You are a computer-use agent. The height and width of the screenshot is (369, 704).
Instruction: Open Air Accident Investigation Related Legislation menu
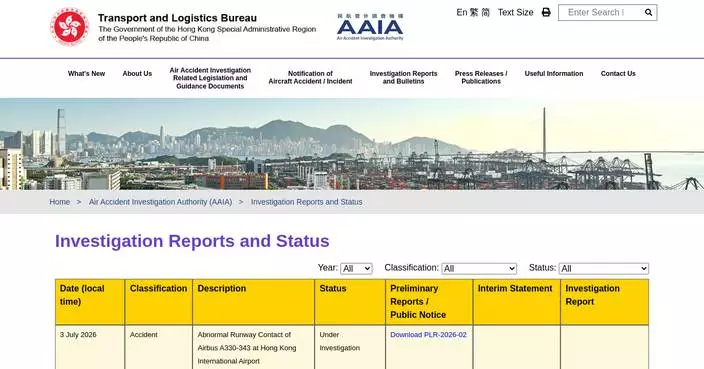click(210, 78)
